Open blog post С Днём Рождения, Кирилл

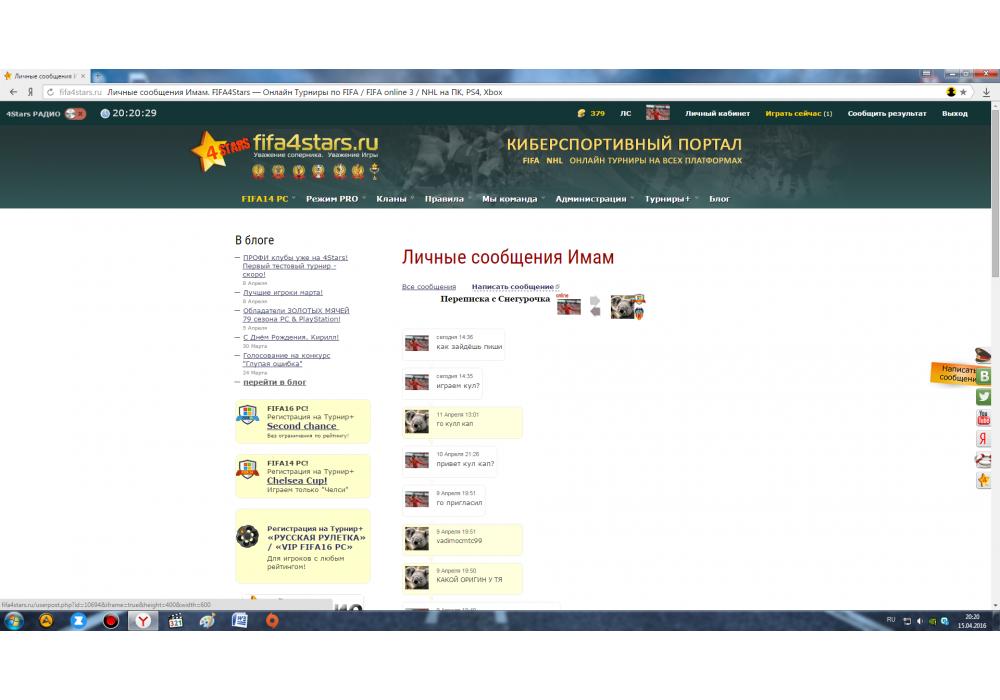coord(291,337)
